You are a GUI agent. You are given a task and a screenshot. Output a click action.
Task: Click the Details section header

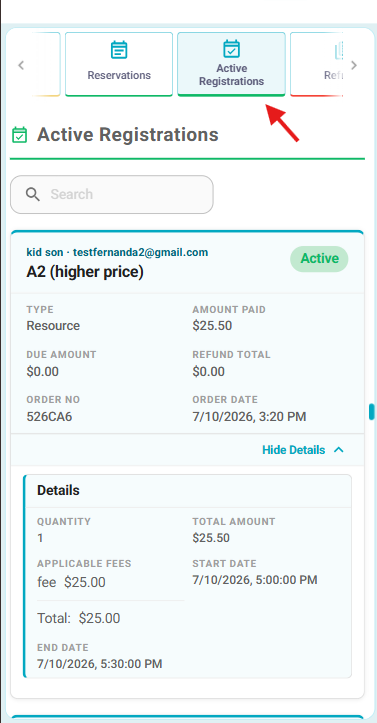click(x=59, y=490)
